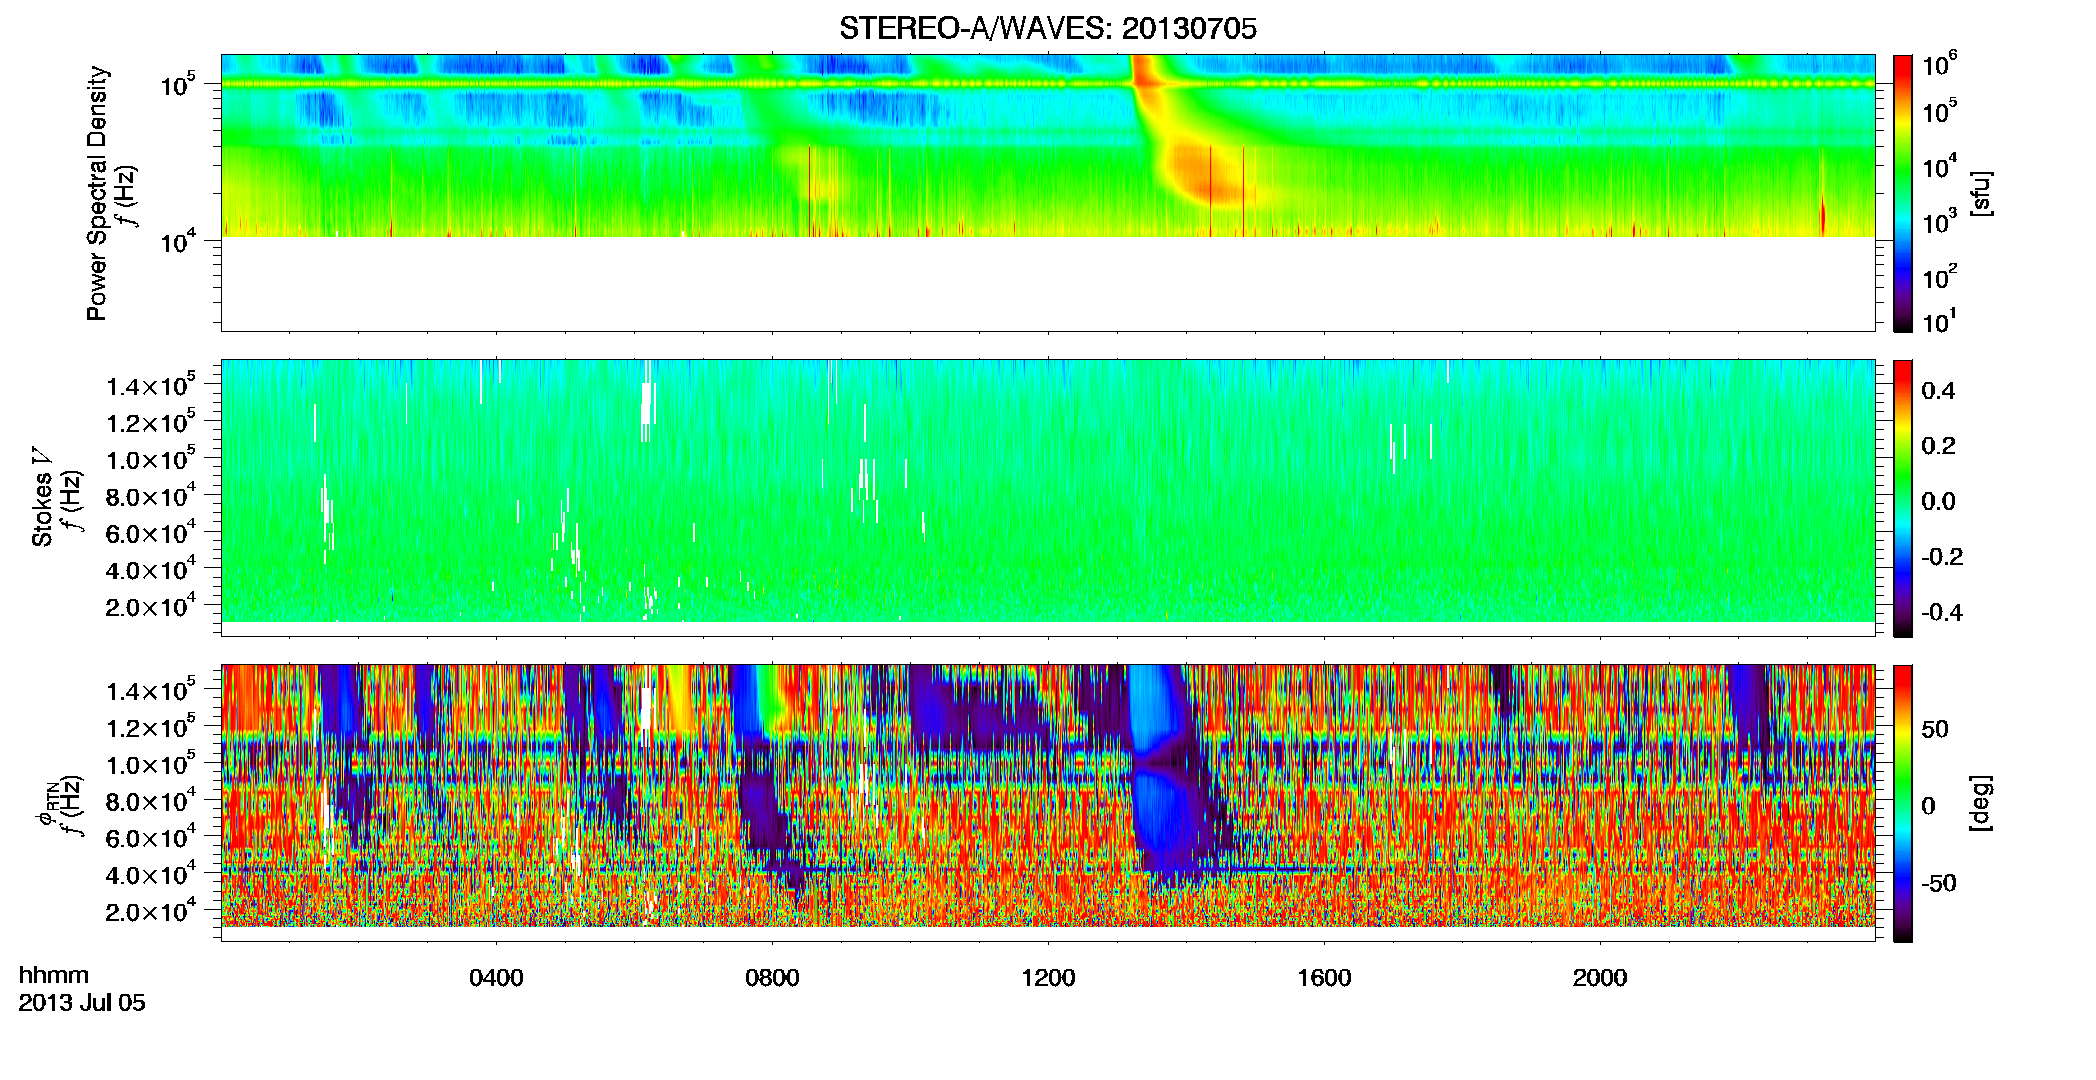Viewport: 2096px width, 1080px height.
Task: Select the "[sfu]" unit label
Action: tap(1981, 194)
